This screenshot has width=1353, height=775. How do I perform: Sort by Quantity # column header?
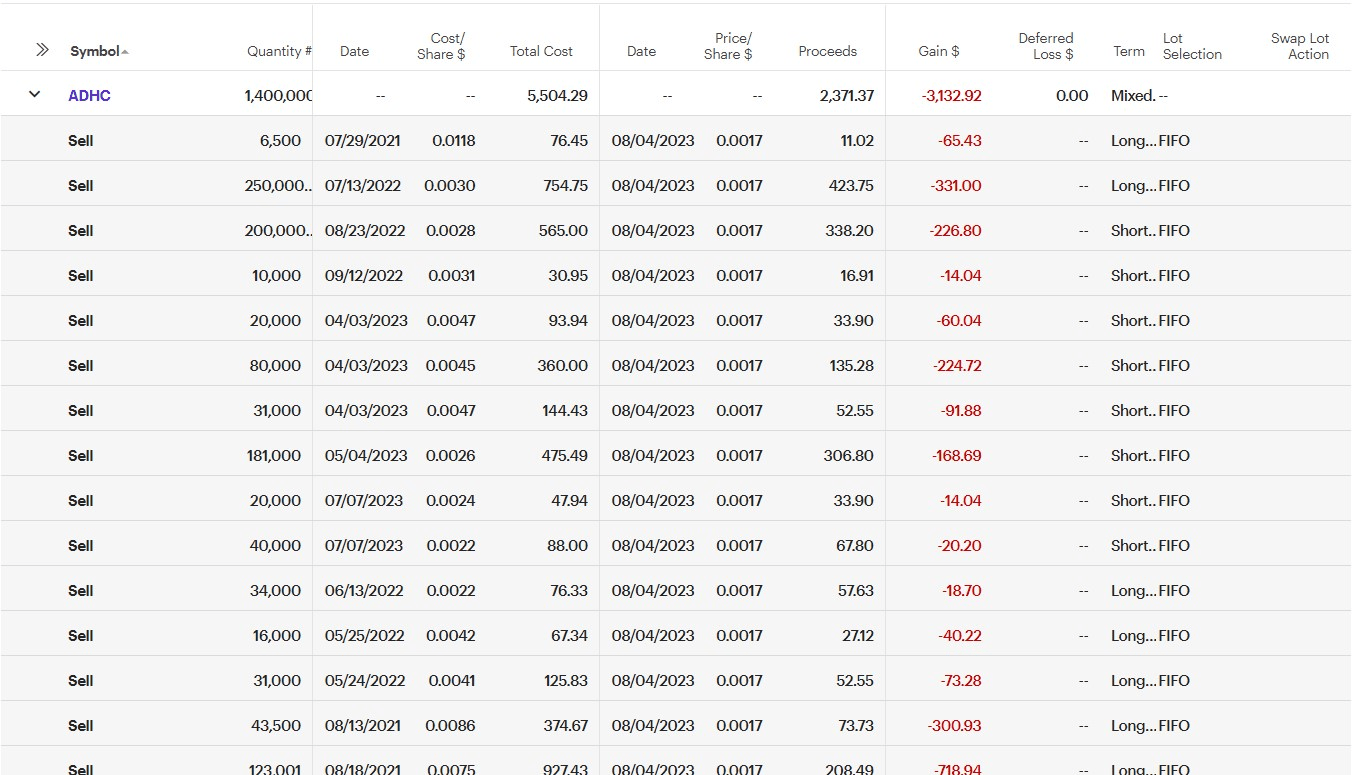pos(279,51)
